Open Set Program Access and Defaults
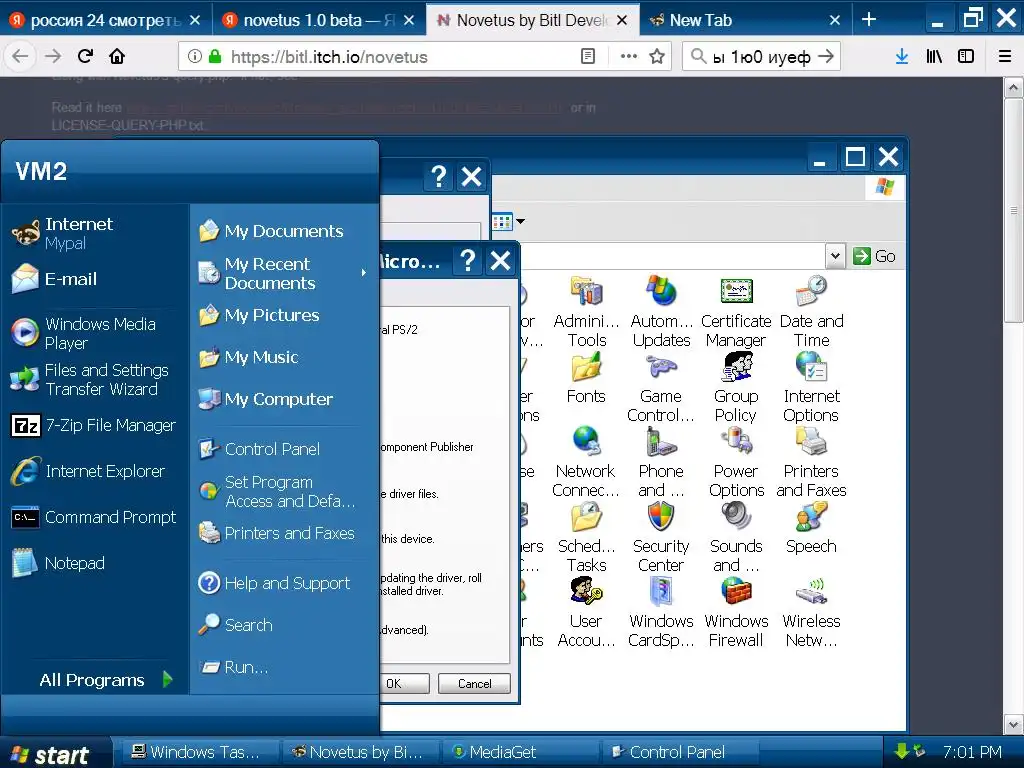Viewport: 1024px width, 768px height. tap(283, 491)
